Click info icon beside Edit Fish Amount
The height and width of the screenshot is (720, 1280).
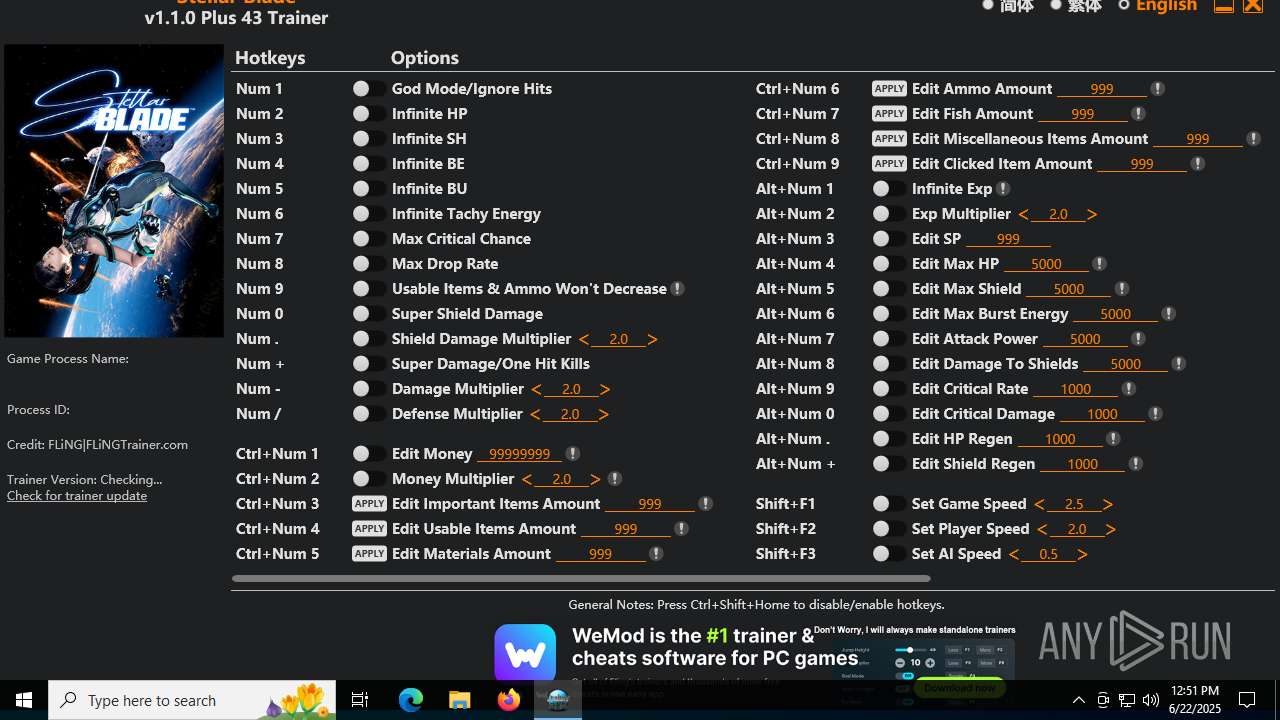coord(1138,114)
